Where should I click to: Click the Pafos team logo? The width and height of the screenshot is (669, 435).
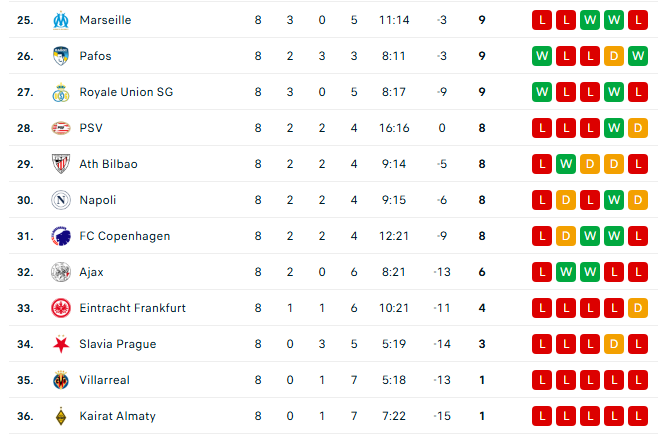click(x=59, y=56)
